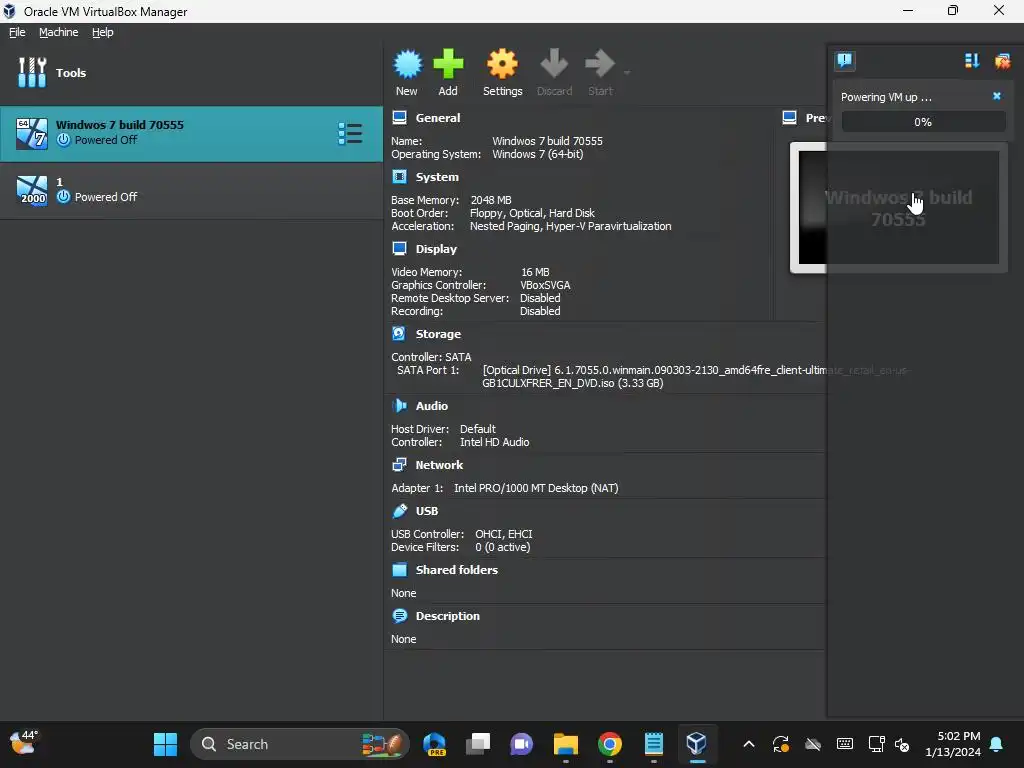This screenshot has width=1024, height=768.
Task: Open the File menu
Action: (x=17, y=32)
